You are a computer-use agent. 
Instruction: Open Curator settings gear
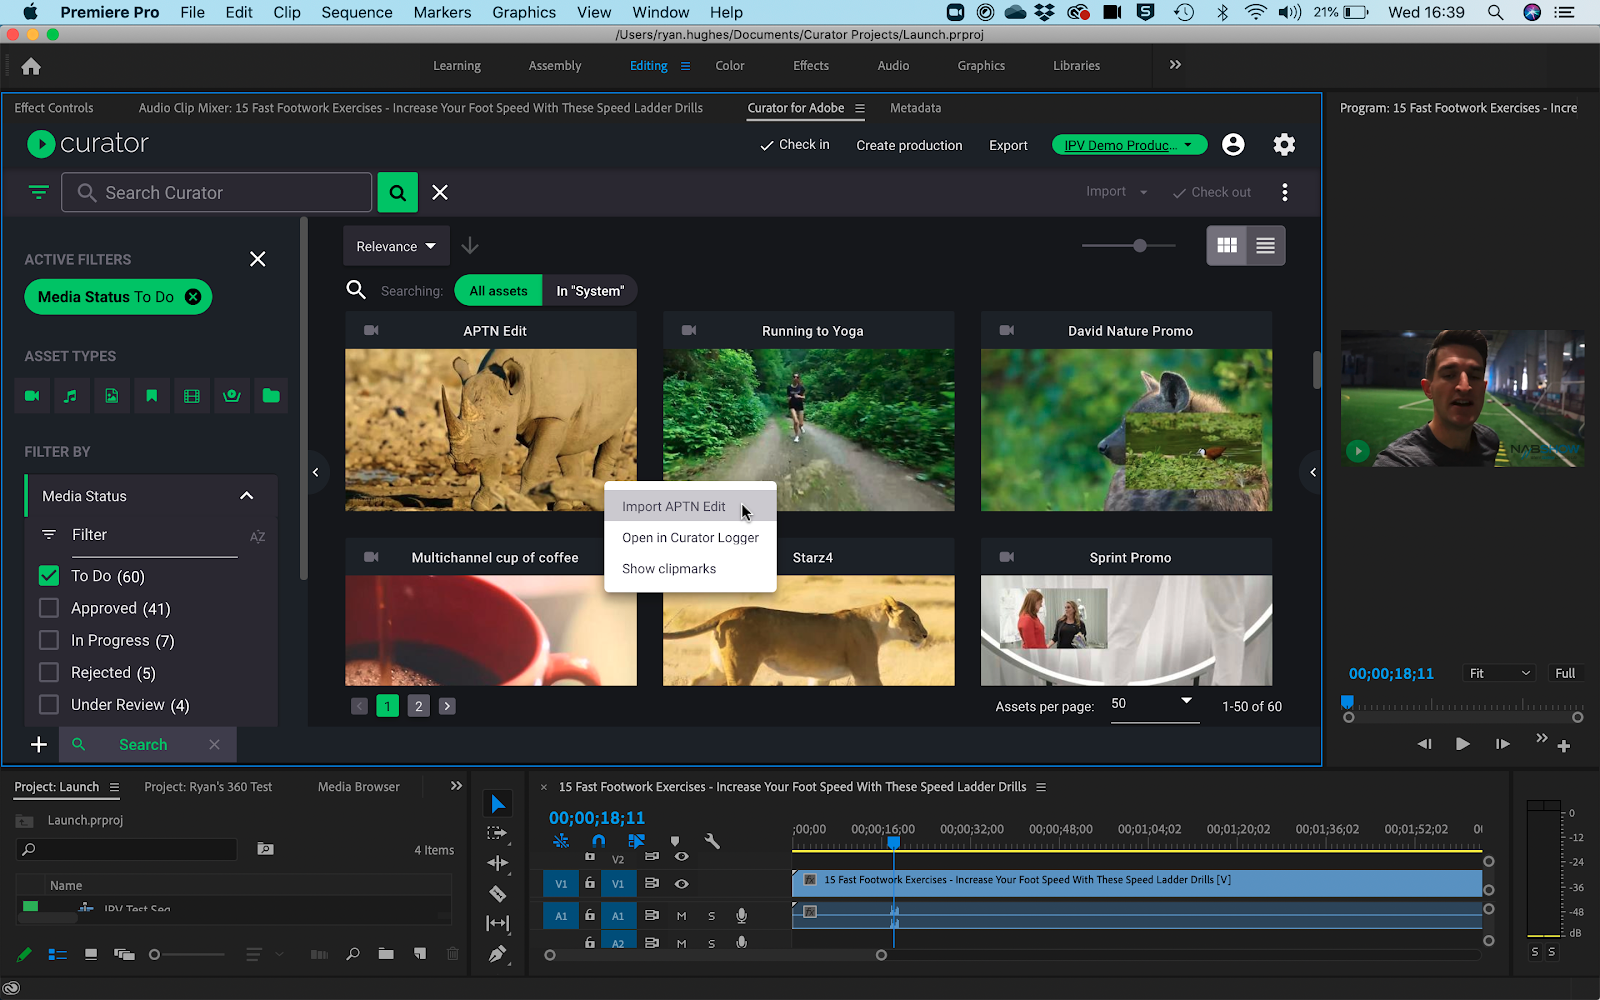pyautogui.click(x=1284, y=145)
